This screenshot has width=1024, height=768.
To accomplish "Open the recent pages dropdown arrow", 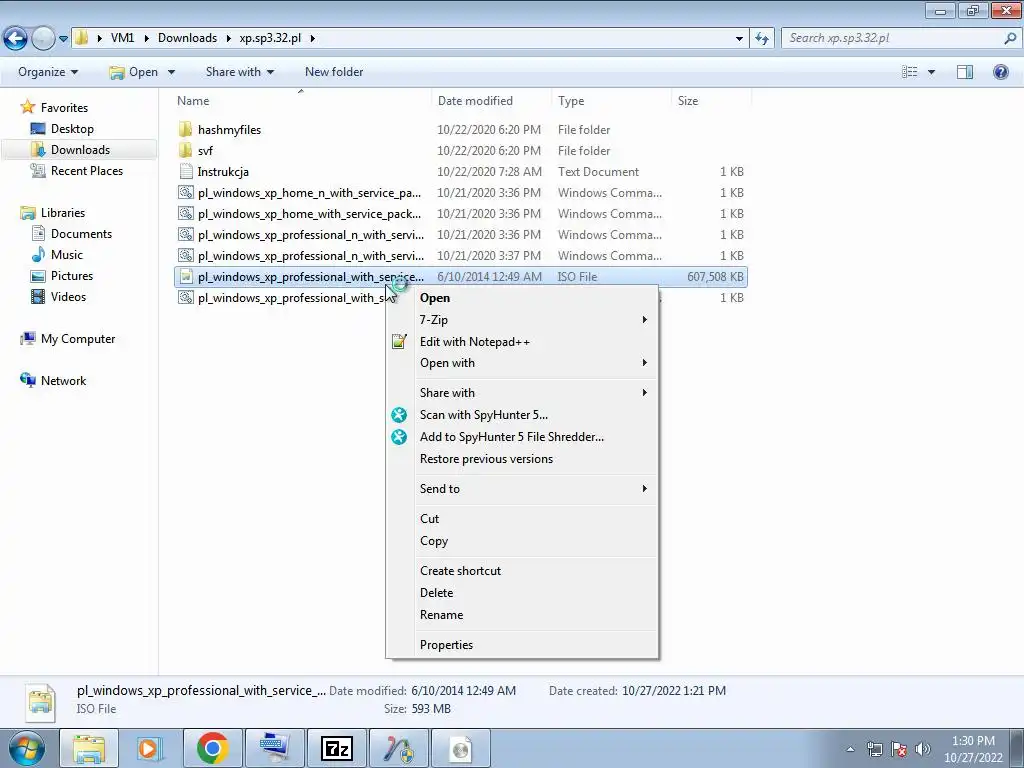I will [x=63, y=39].
